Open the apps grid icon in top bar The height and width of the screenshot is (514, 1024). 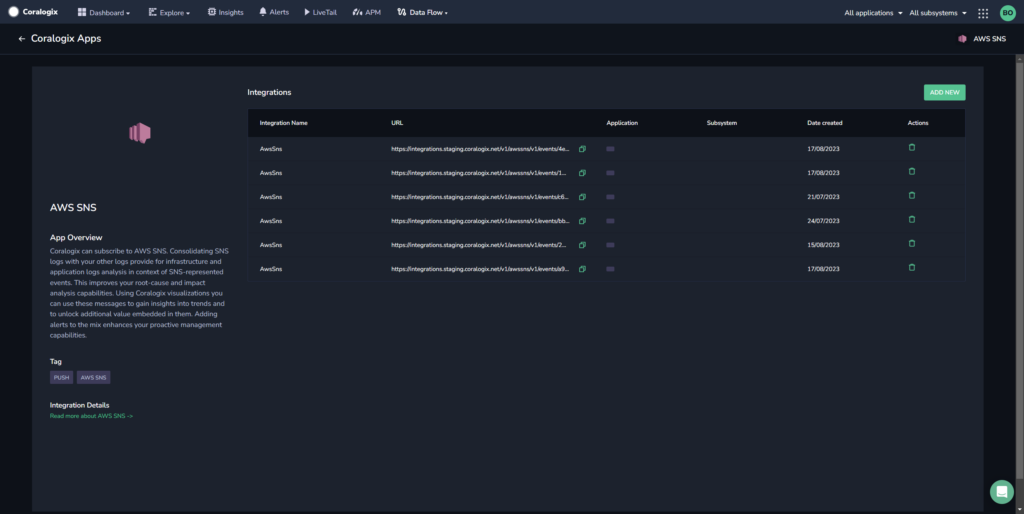tap(983, 13)
